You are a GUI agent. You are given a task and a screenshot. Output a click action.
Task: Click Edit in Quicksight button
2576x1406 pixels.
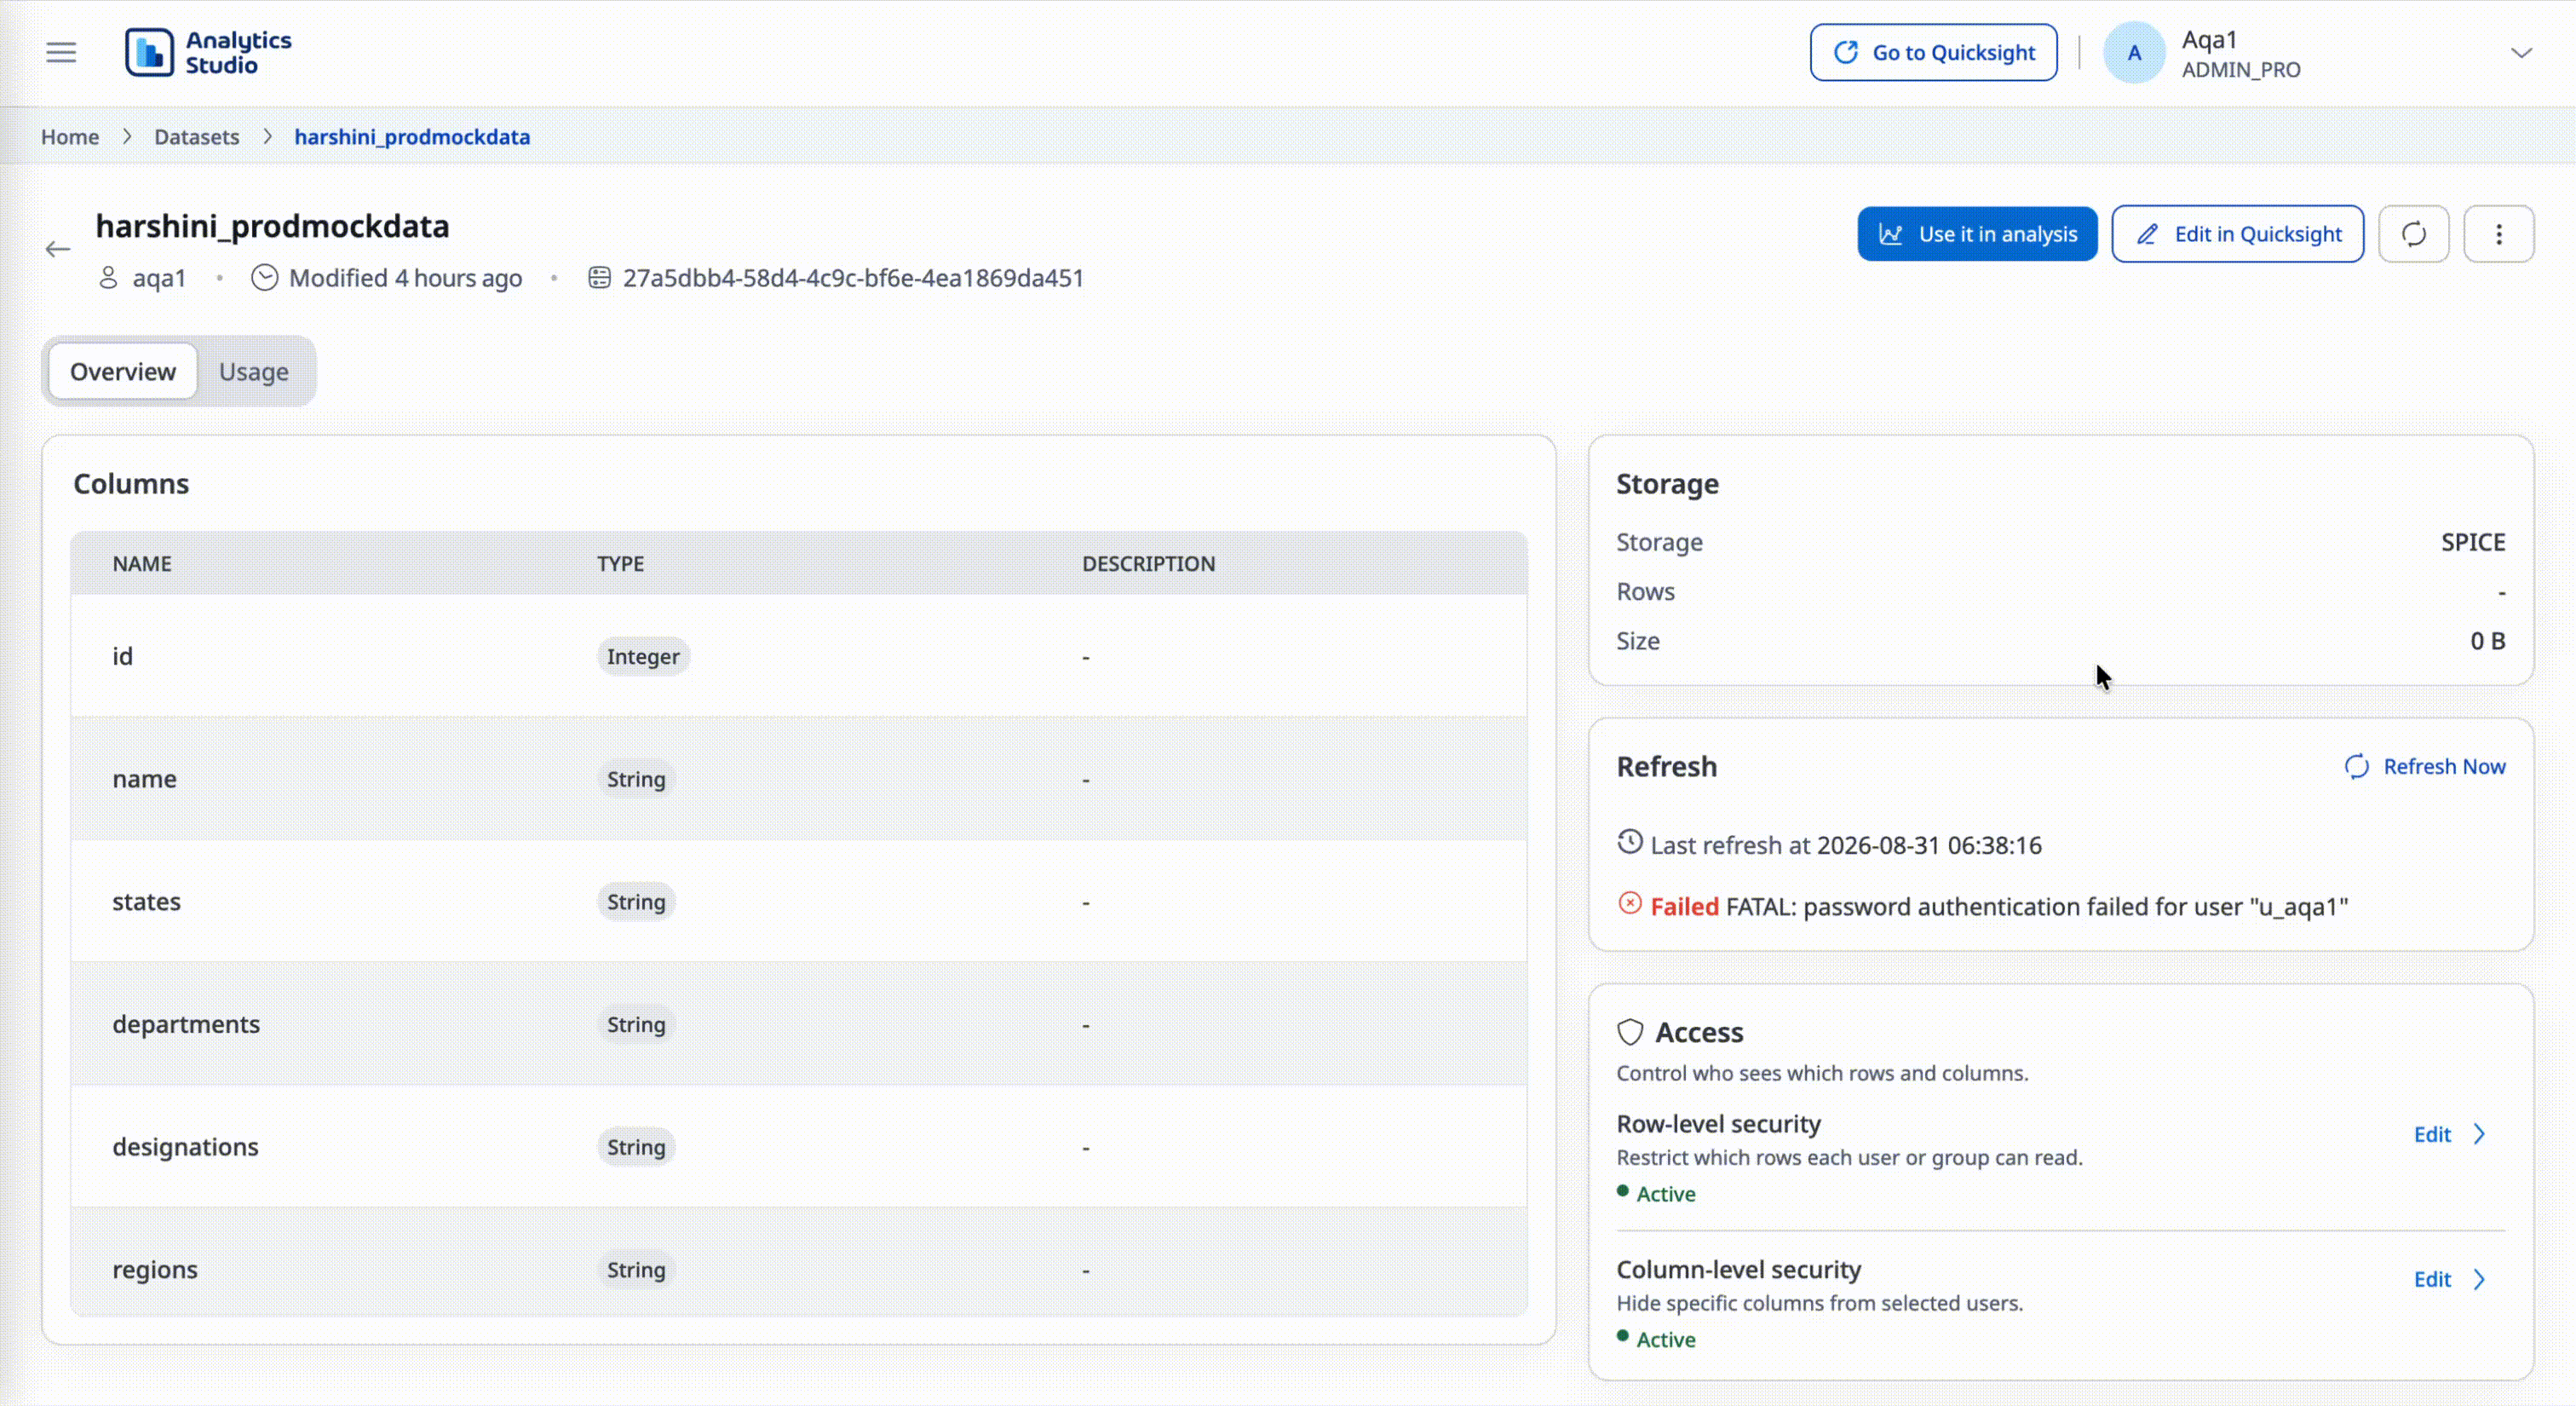coord(2237,234)
